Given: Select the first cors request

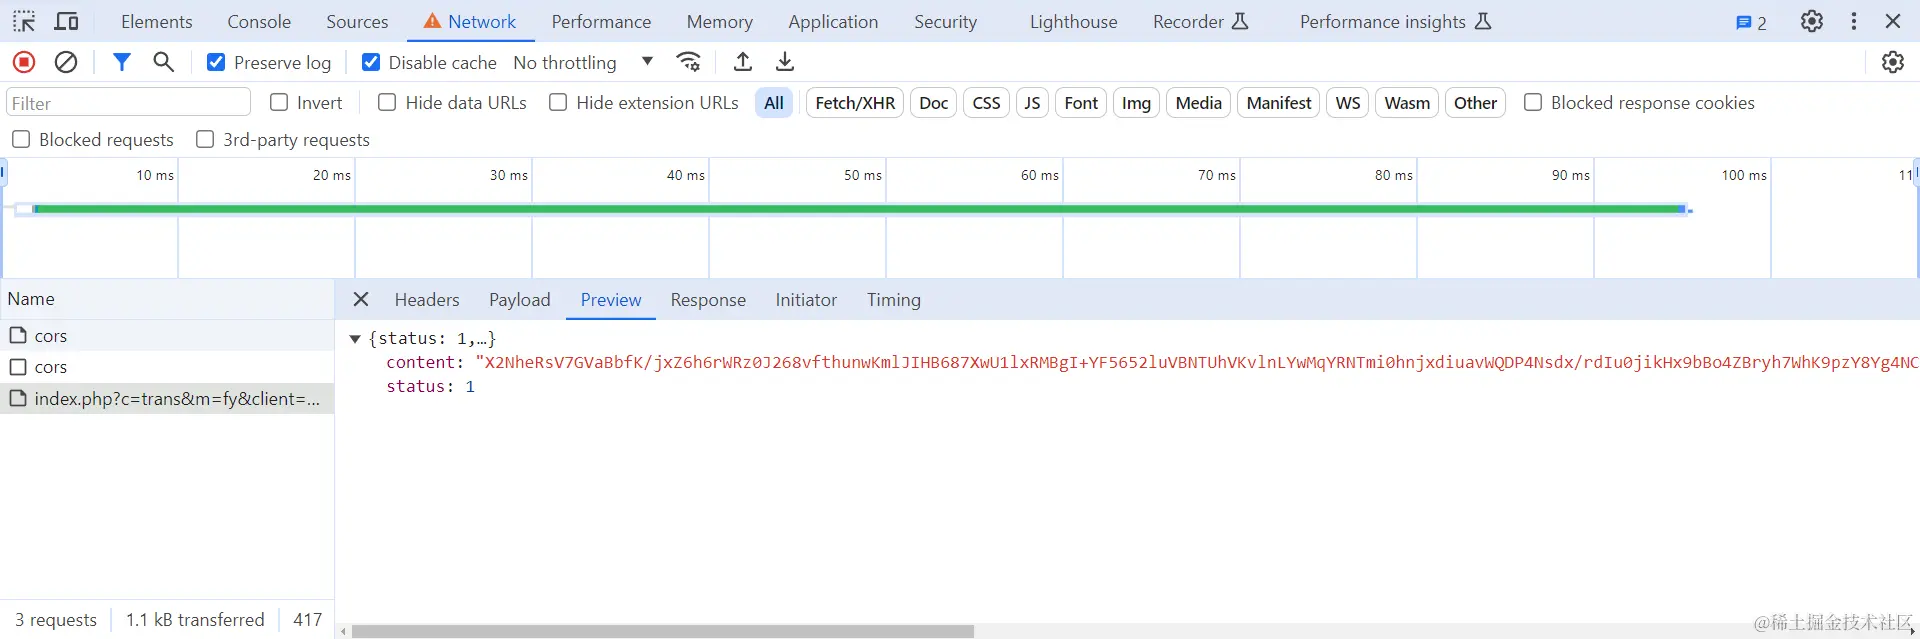Looking at the screenshot, I should coord(167,335).
